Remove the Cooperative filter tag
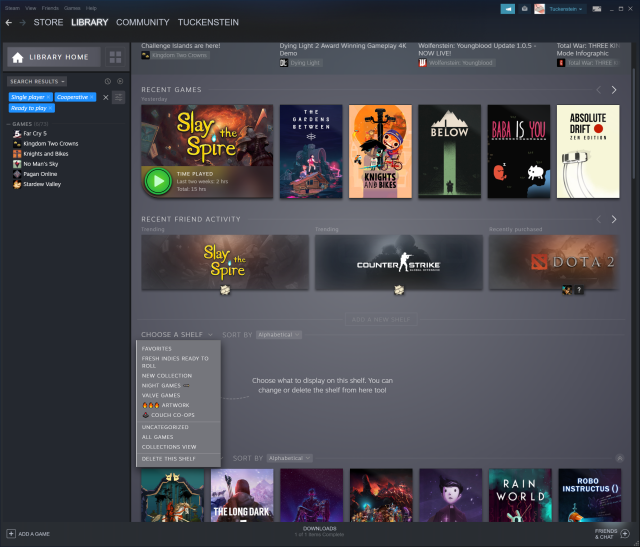 [91, 97]
